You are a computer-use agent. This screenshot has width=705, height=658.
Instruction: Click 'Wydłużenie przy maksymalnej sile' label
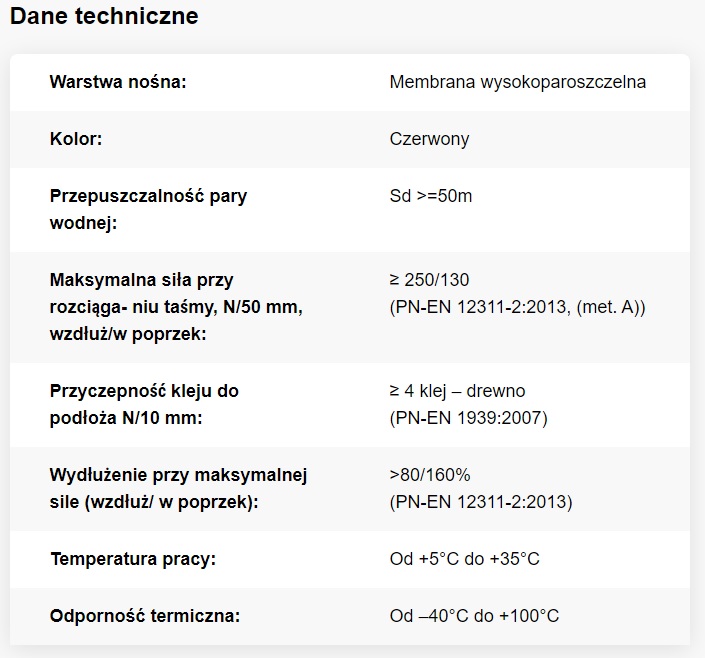pos(178,488)
